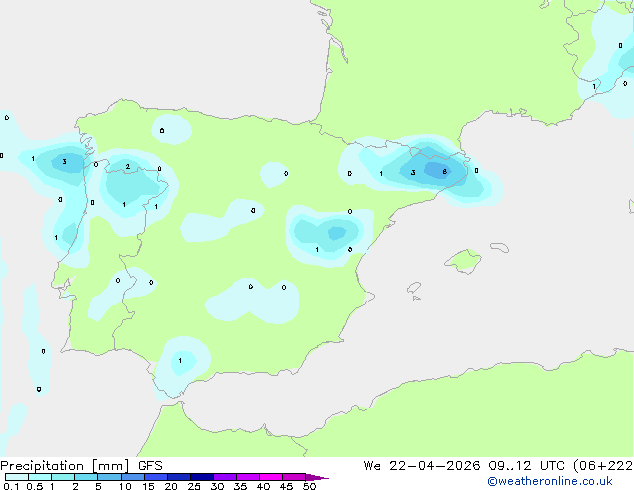Click the Mallorca island outline
The width and height of the screenshot is (634, 490).
pos(463,262)
